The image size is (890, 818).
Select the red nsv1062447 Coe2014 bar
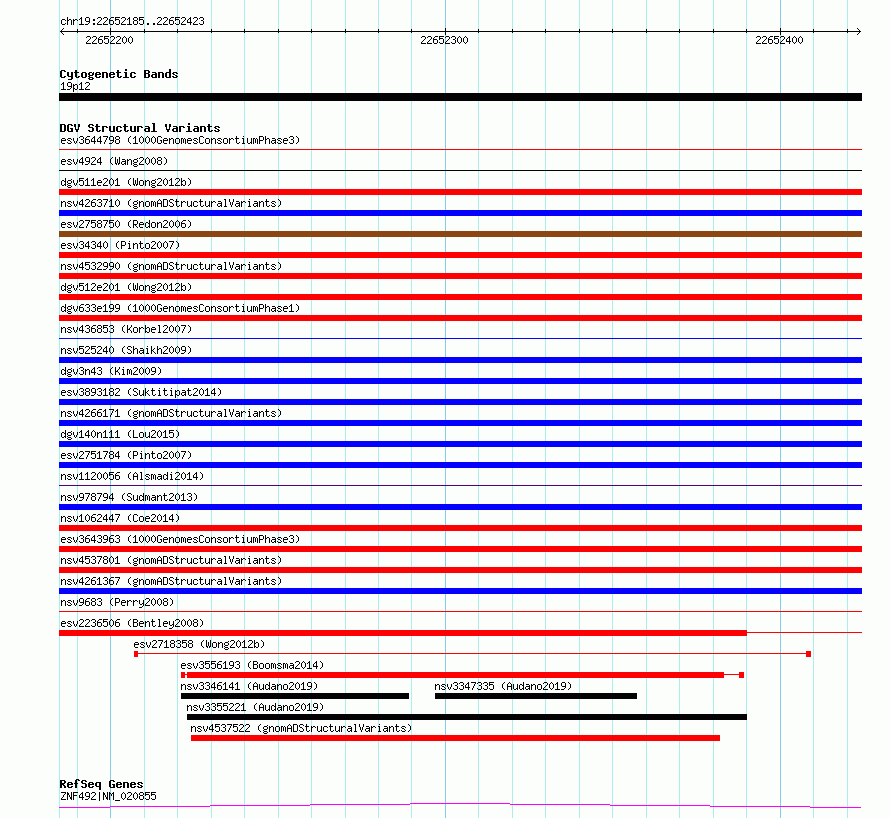tap(460, 528)
